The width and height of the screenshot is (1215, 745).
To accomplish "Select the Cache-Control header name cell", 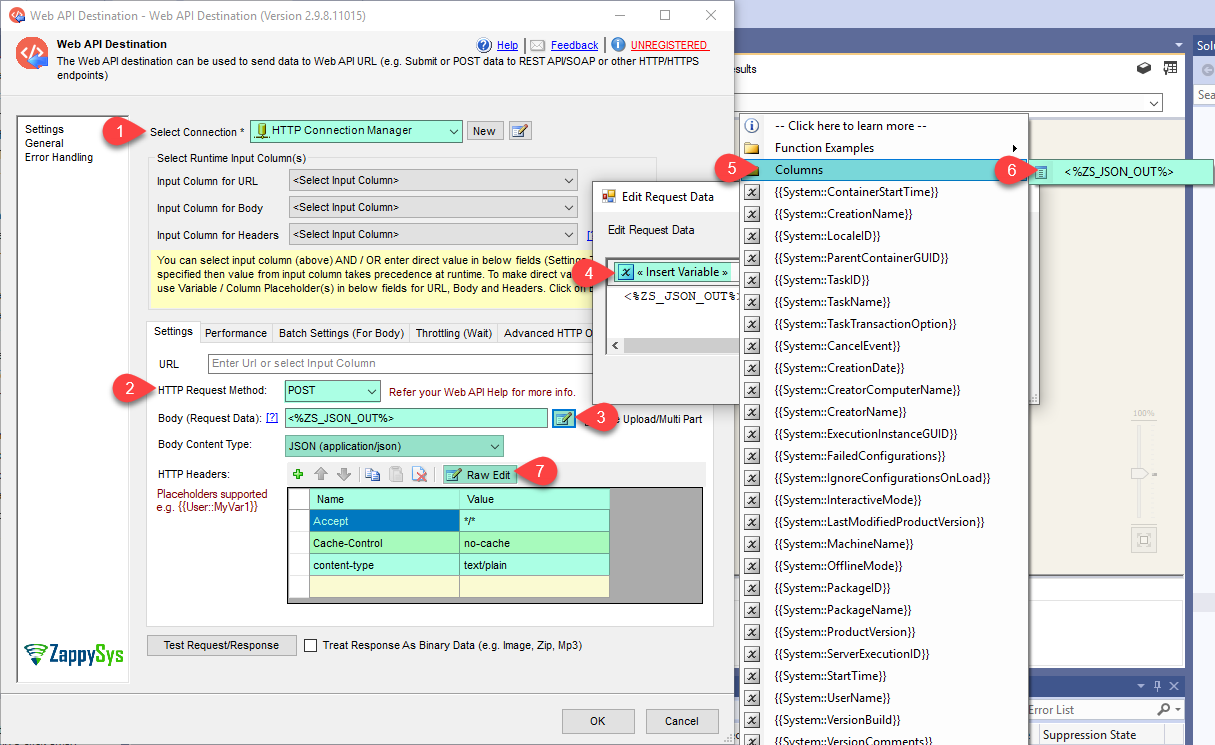I will click(384, 543).
